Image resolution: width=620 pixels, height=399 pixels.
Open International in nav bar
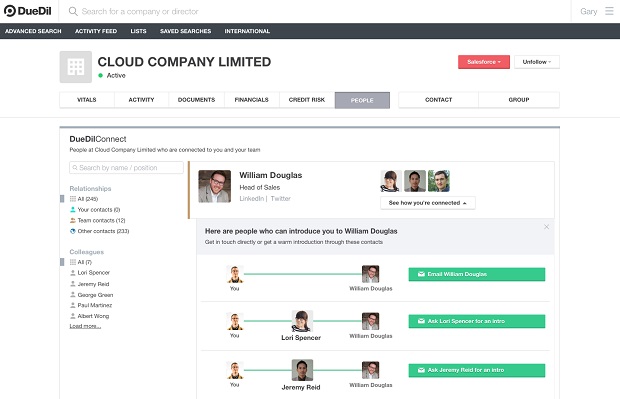(x=247, y=31)
